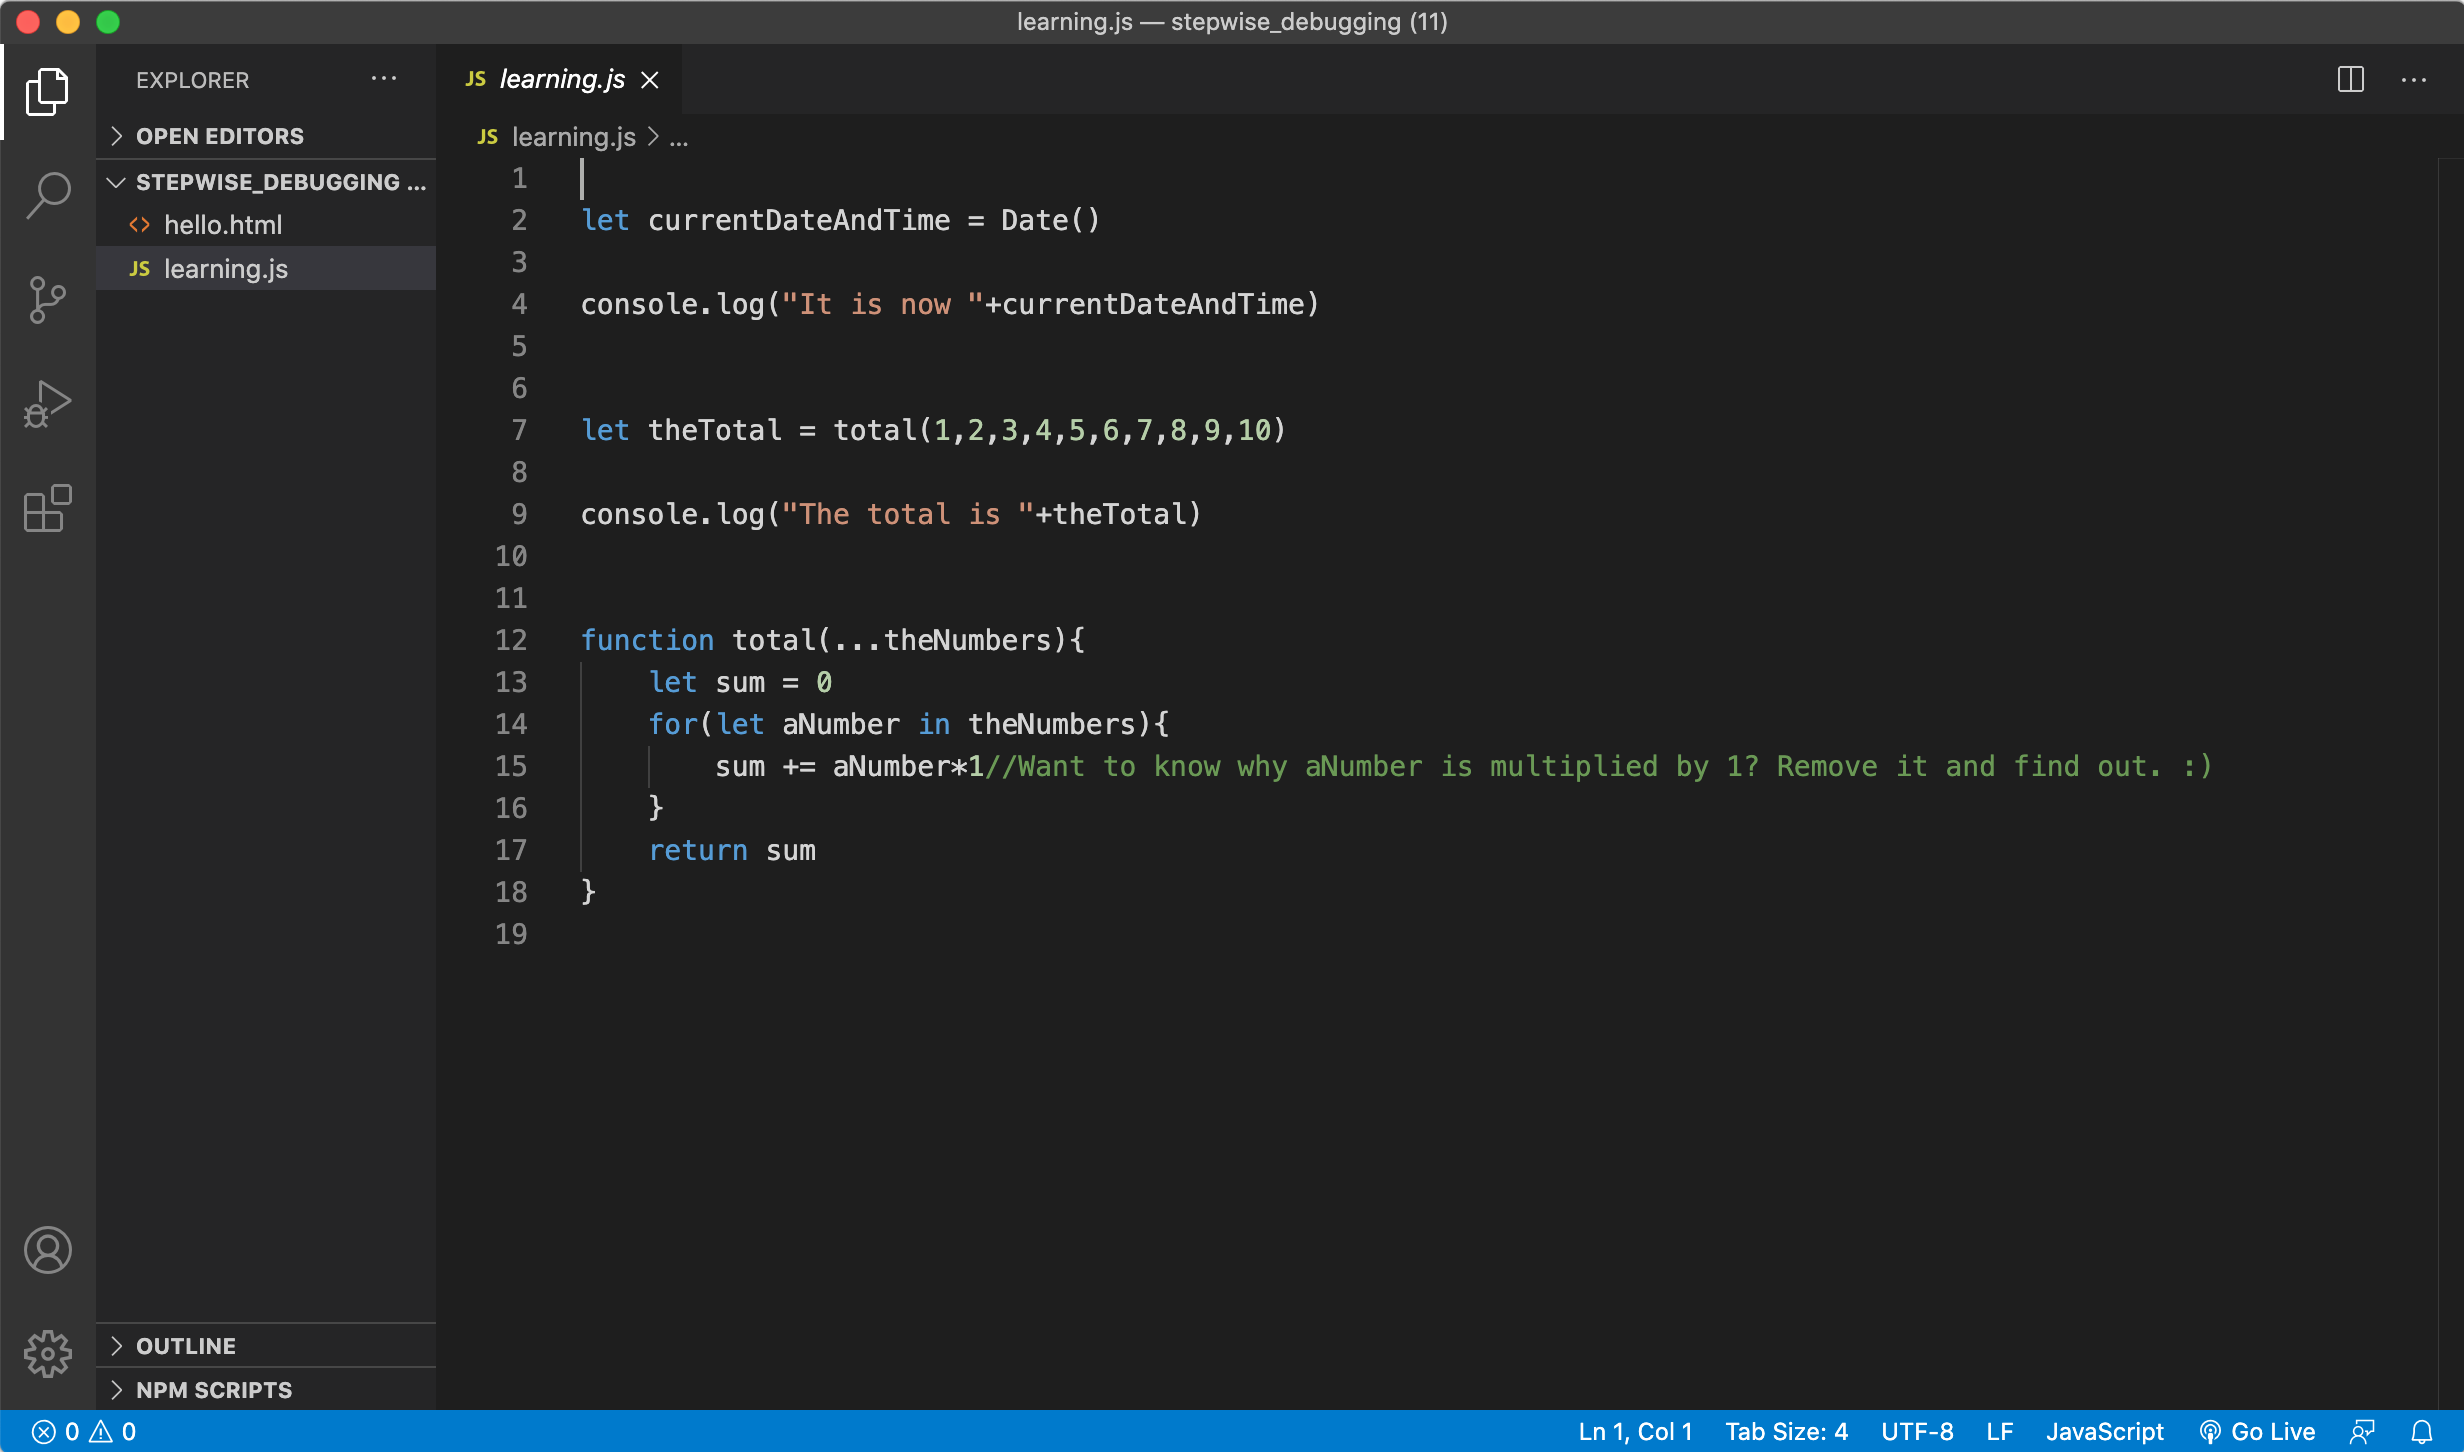Image resolution: width=2464 pixels, height=1452 pixels.
Task: Click the EXPLORER panel title
Action: [193, 80]
